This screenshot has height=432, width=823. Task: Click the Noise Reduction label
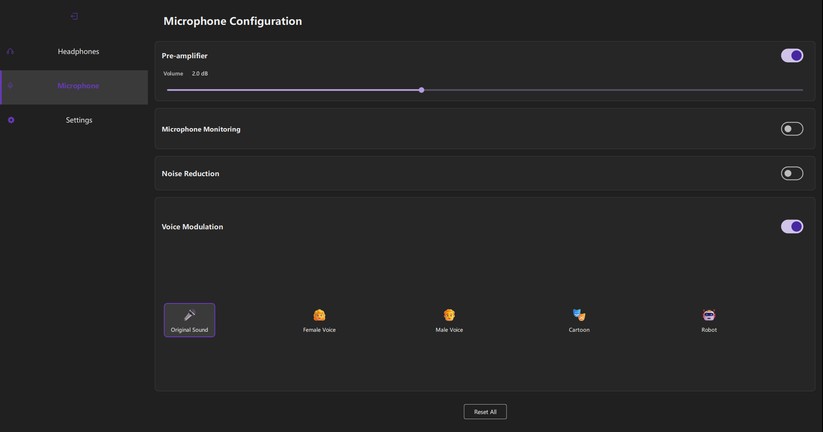pyautogui.click(x=190, y=174)
